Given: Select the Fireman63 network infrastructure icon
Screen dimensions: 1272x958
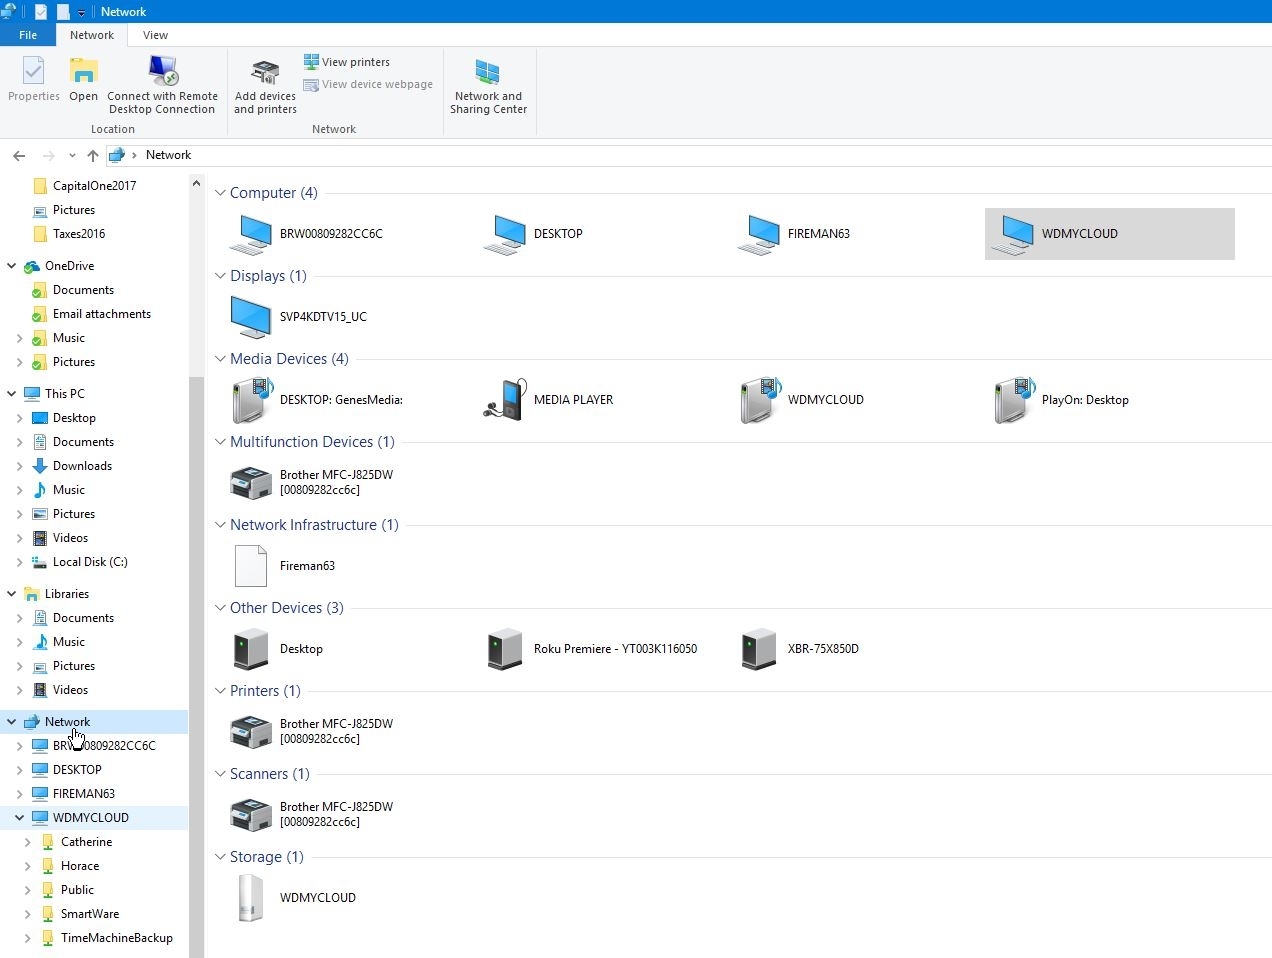Looking at the screenshot, I should (250, 566).
